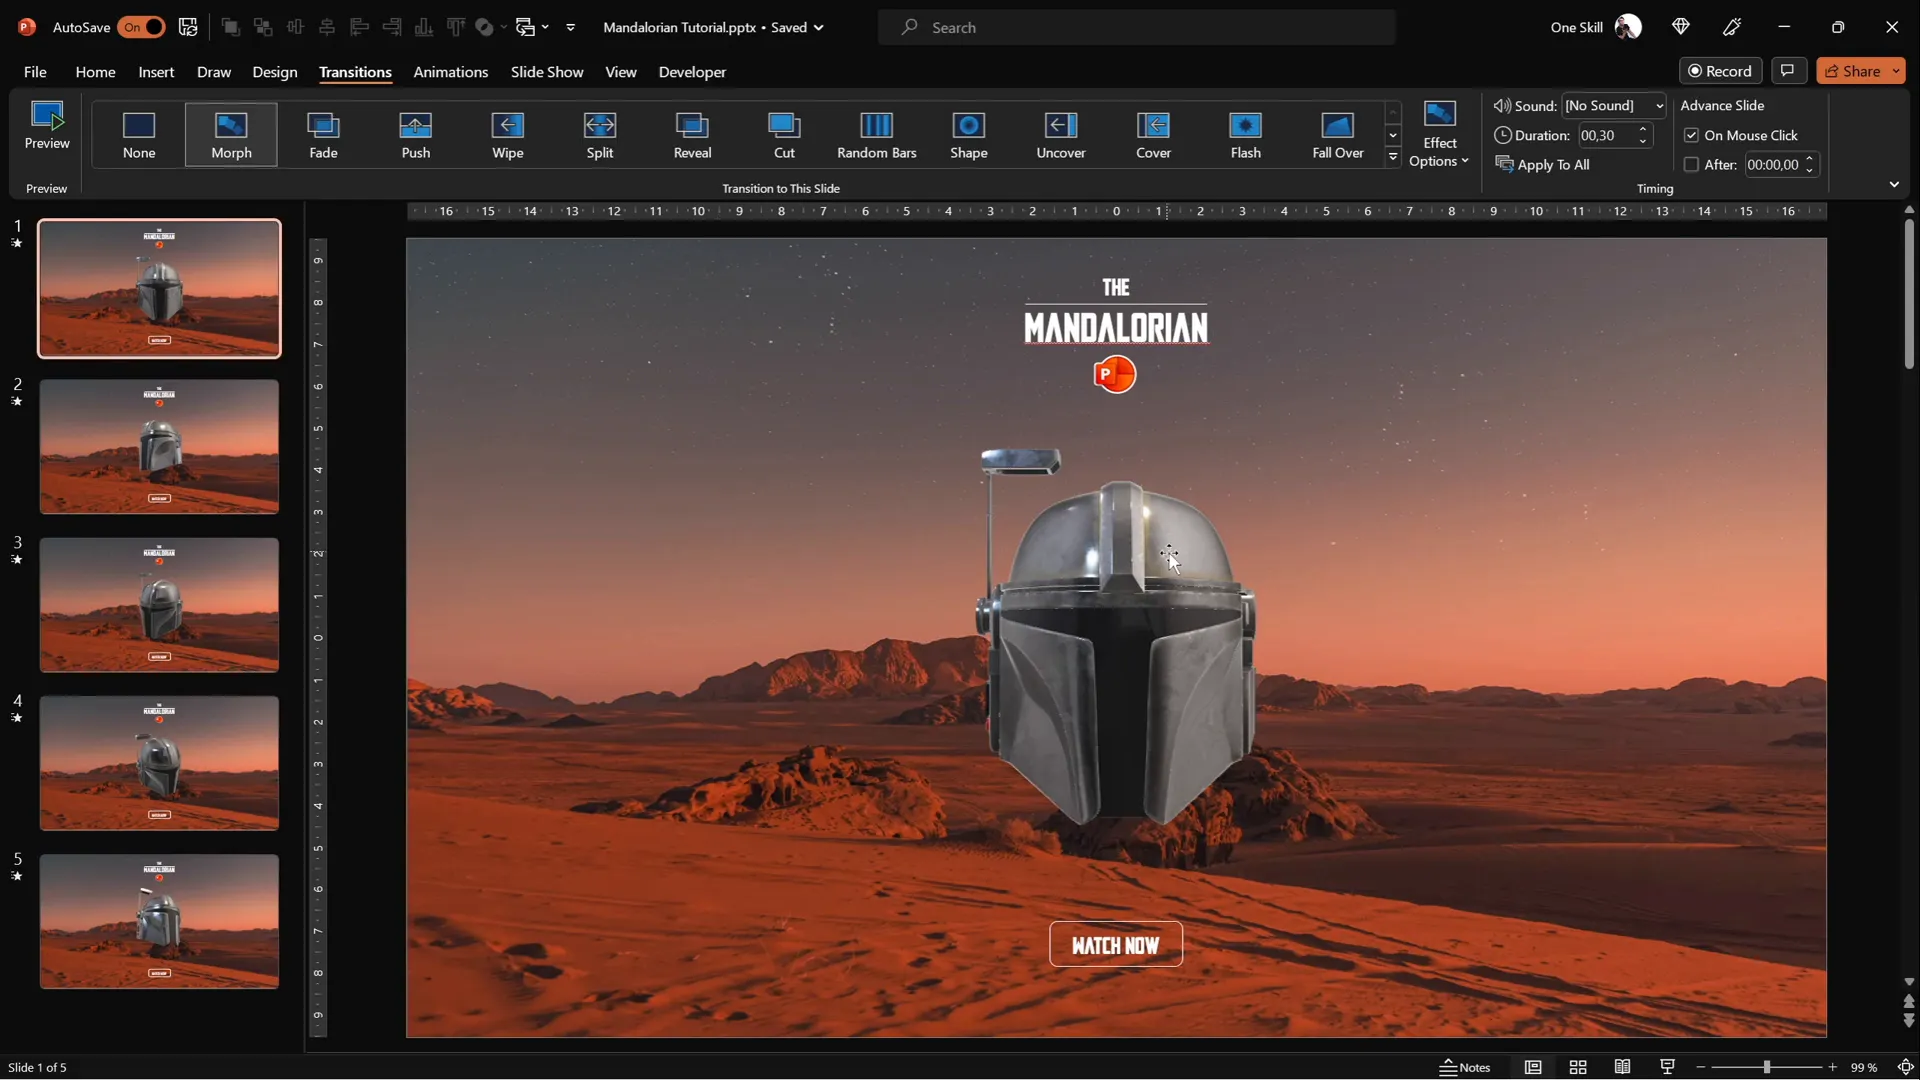Open the Customize Quick Access Toolbar dropdown
Viewport: 1920px width, 1080px height.
(570, 27)
